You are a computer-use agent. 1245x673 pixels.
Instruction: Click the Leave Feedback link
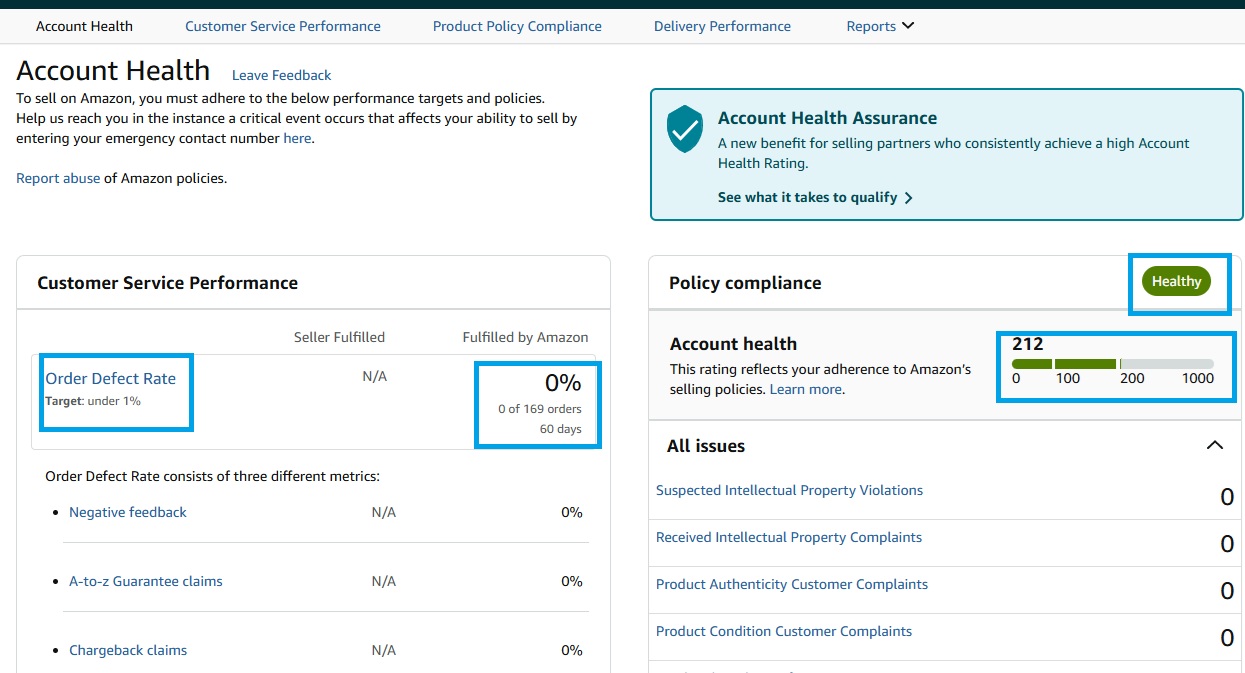click(x=281, y=75)
